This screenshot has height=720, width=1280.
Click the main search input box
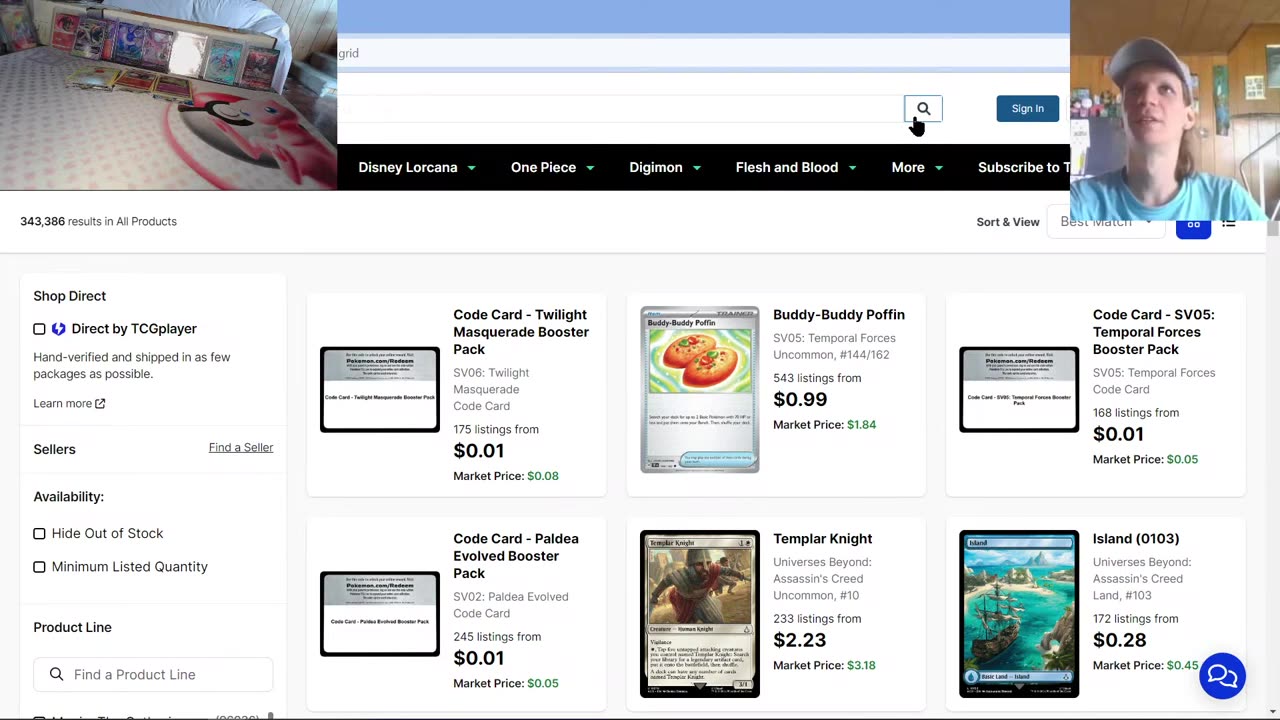click(x=620, y=108)
